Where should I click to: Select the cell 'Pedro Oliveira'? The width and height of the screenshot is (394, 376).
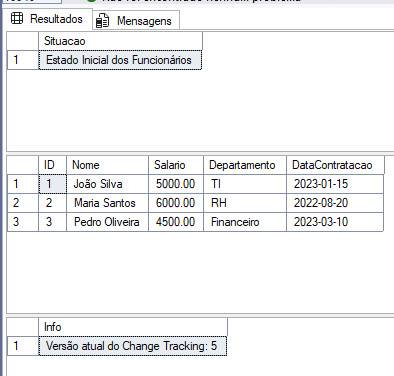tap(107, 222)
